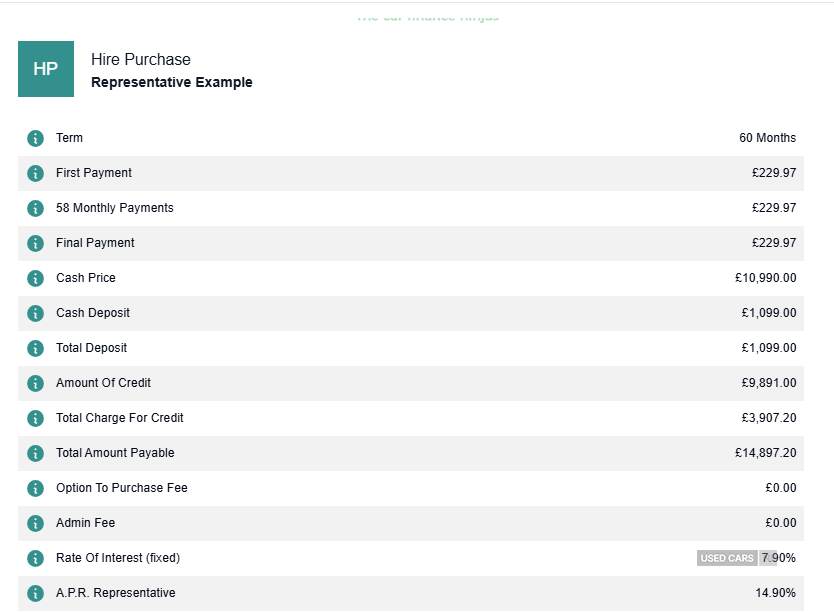Image resolution: width=834 pixels, height=613 pixels.
Task: Click the Final Payment info icon
Action: 35,243
